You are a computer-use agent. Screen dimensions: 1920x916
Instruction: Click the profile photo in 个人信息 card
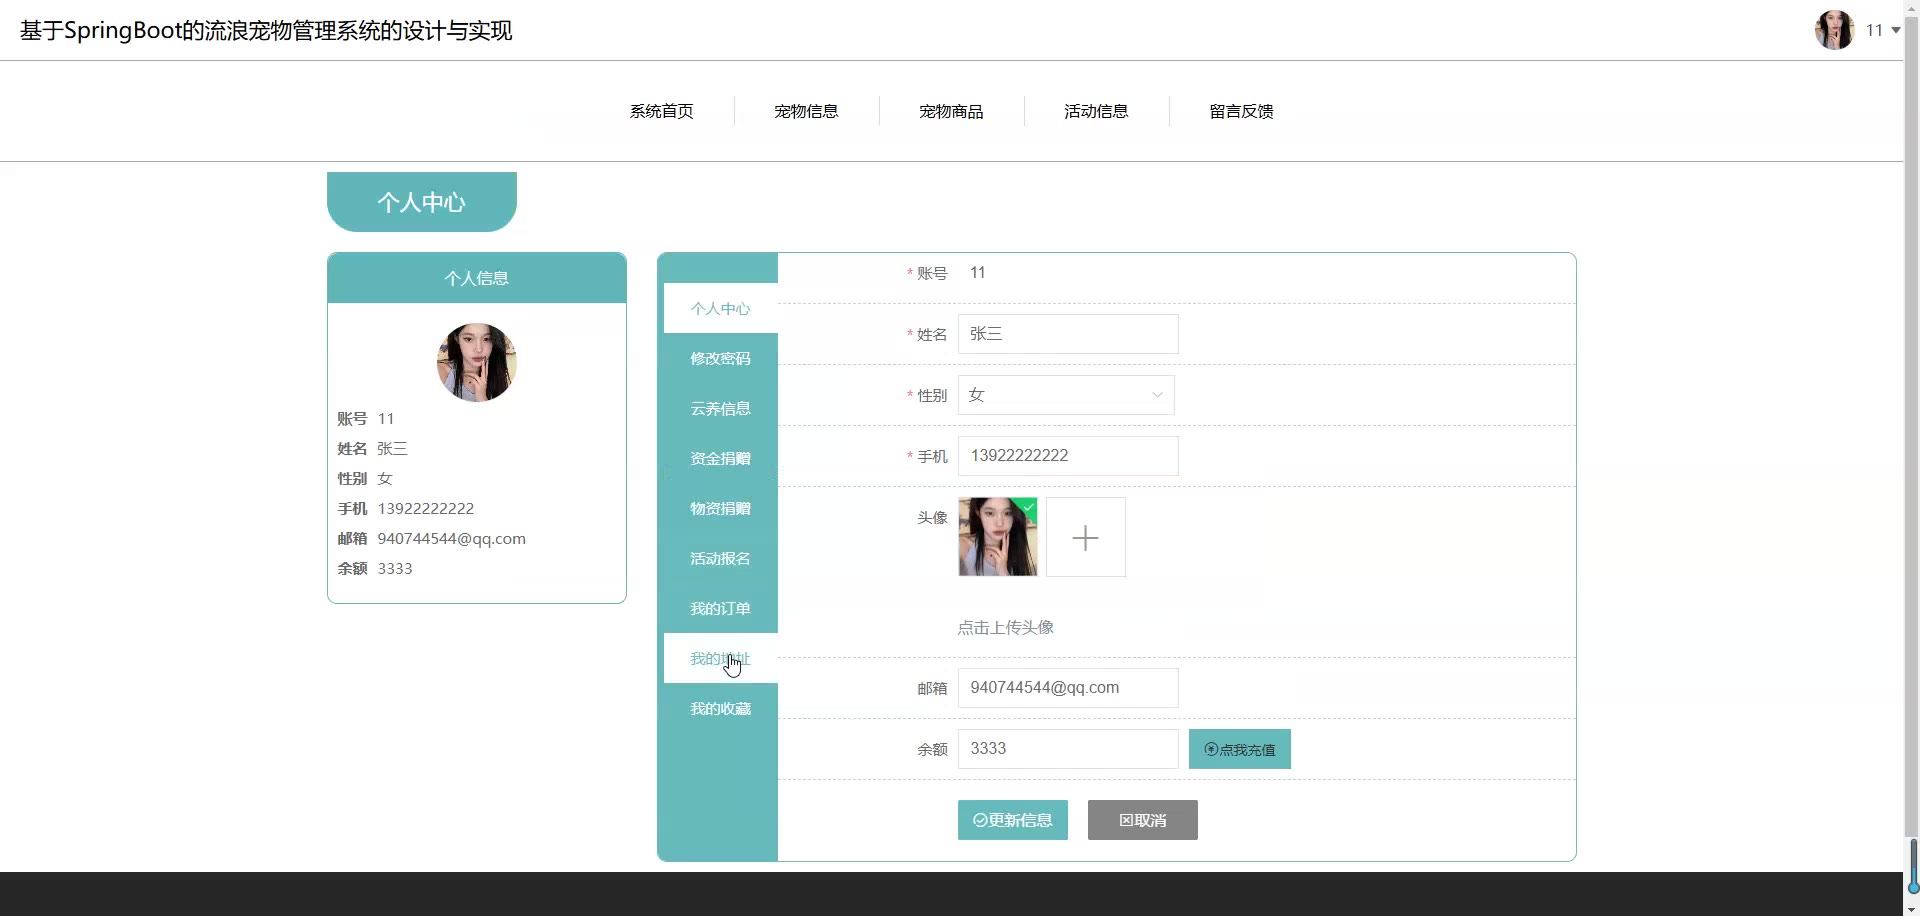[477, 362]
